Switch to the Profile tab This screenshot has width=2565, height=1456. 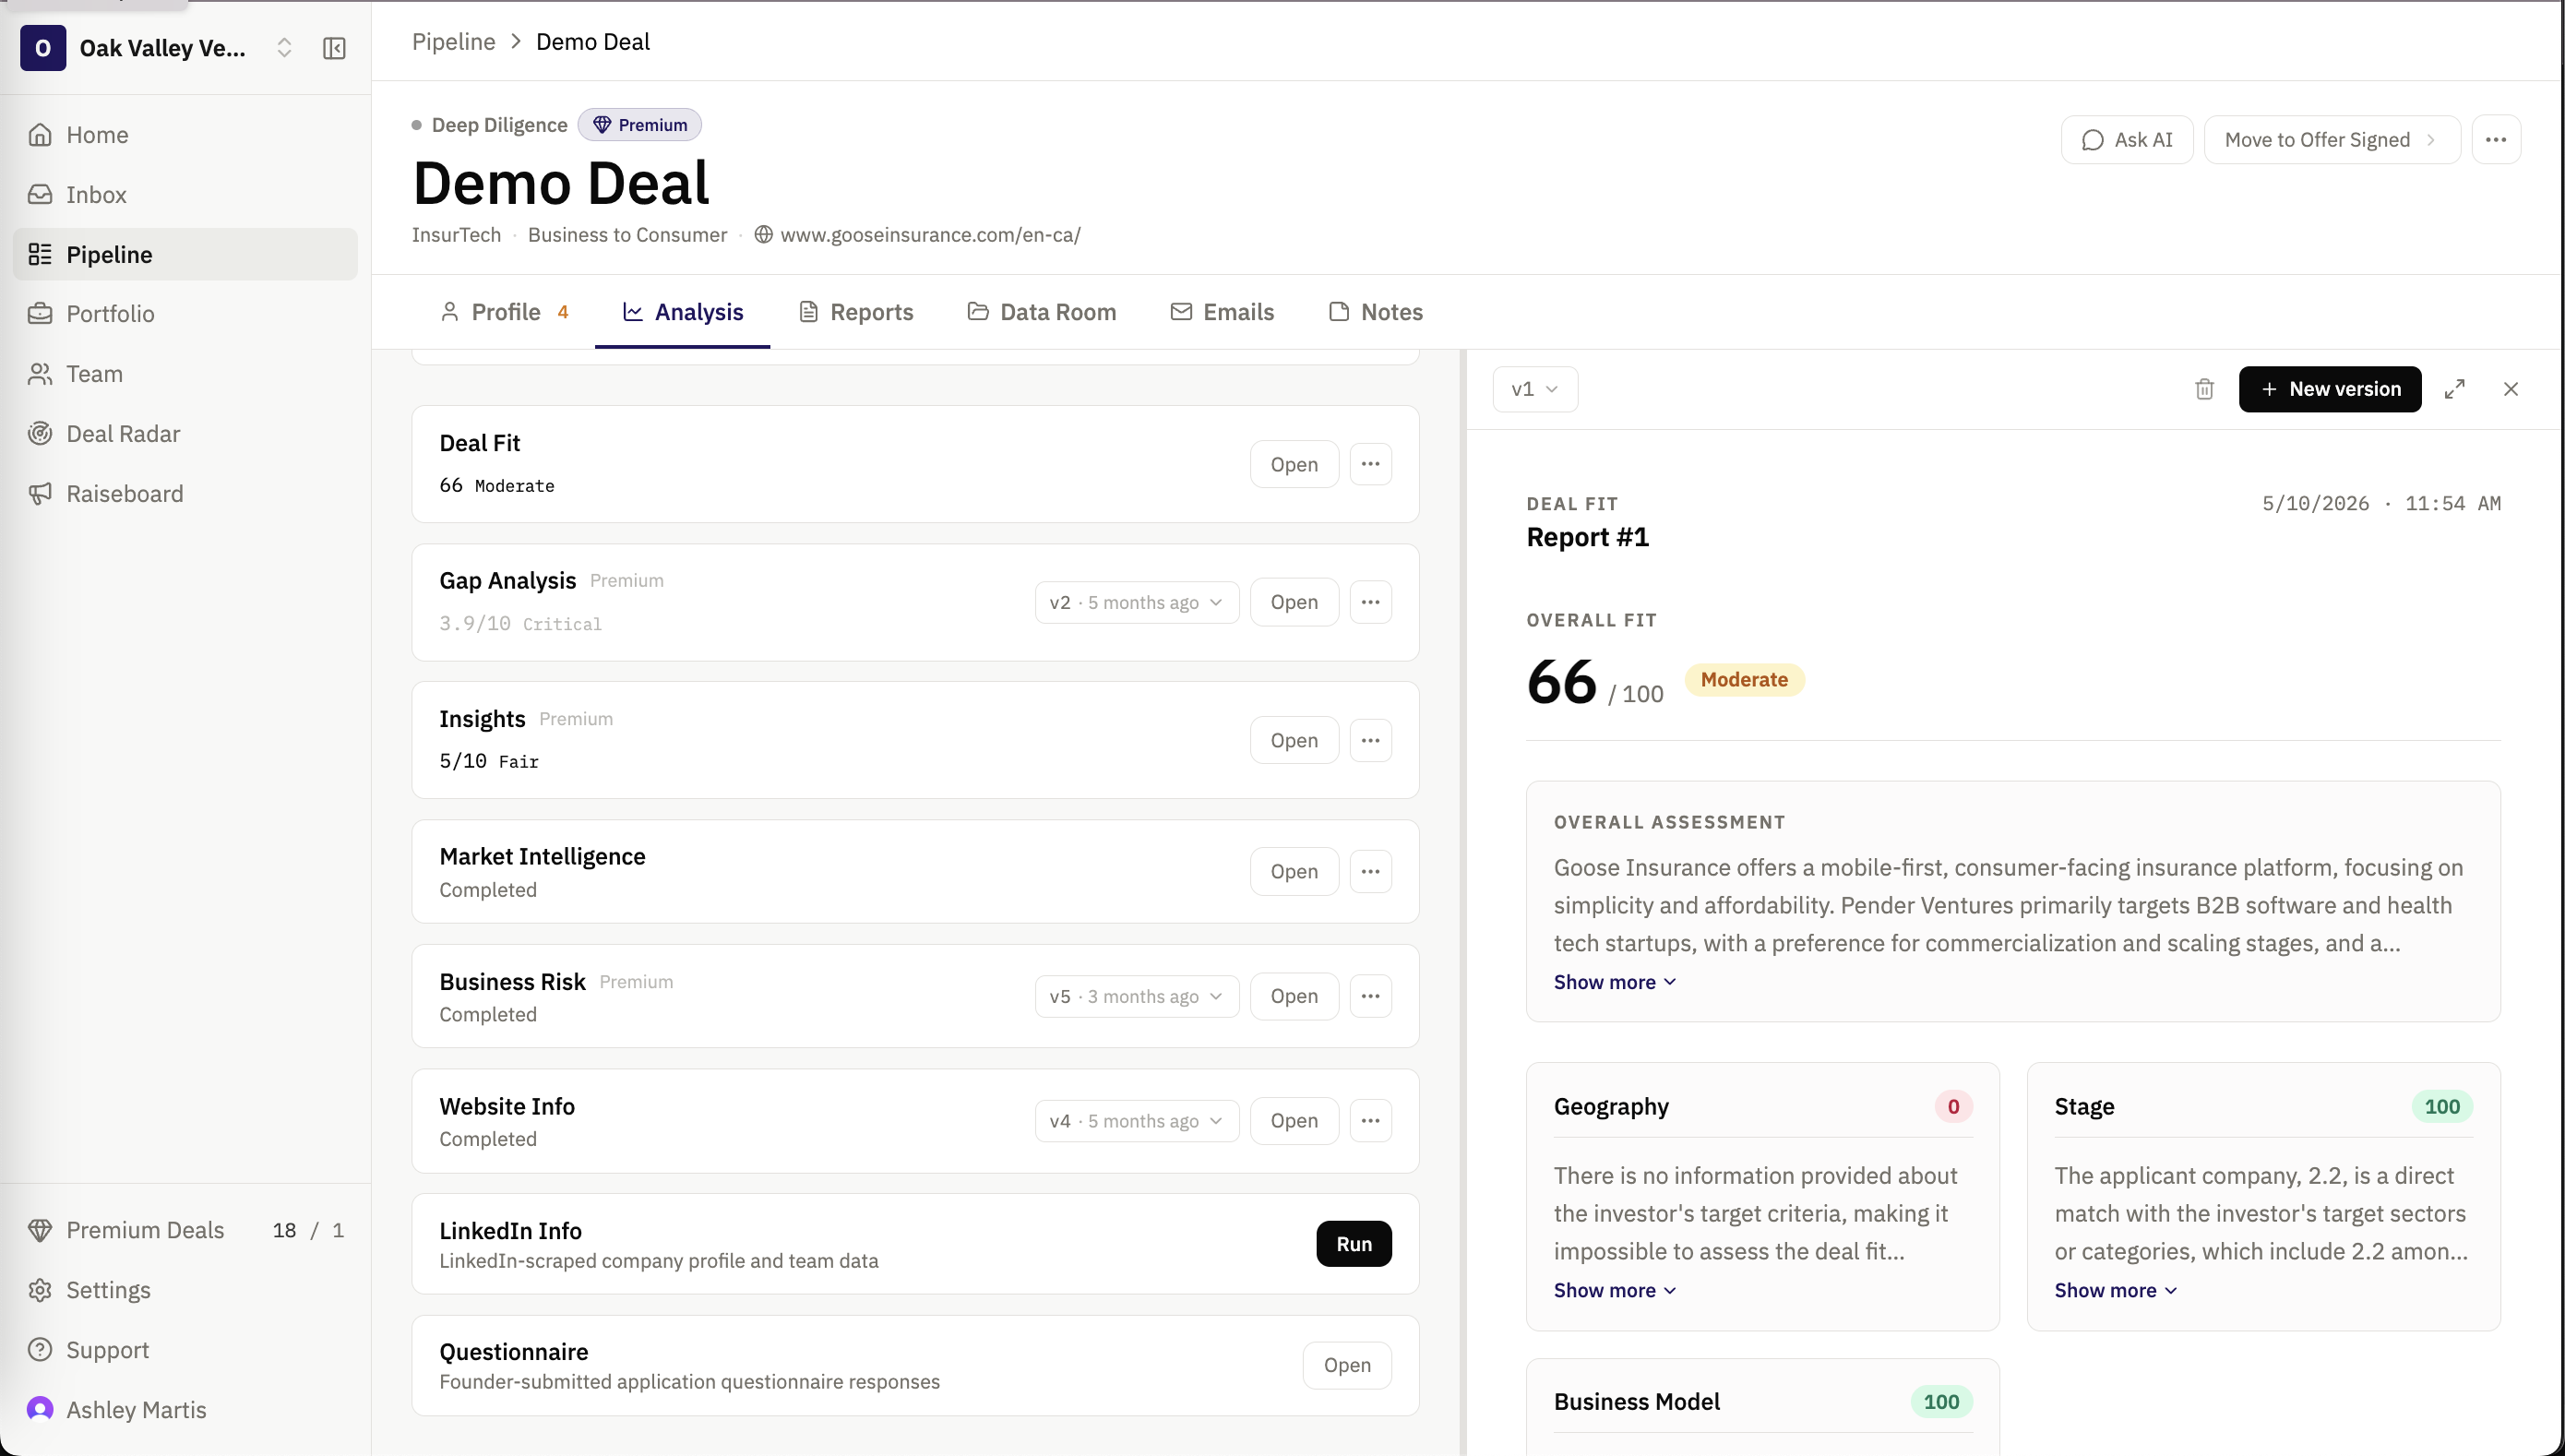[x=504, y=312]
